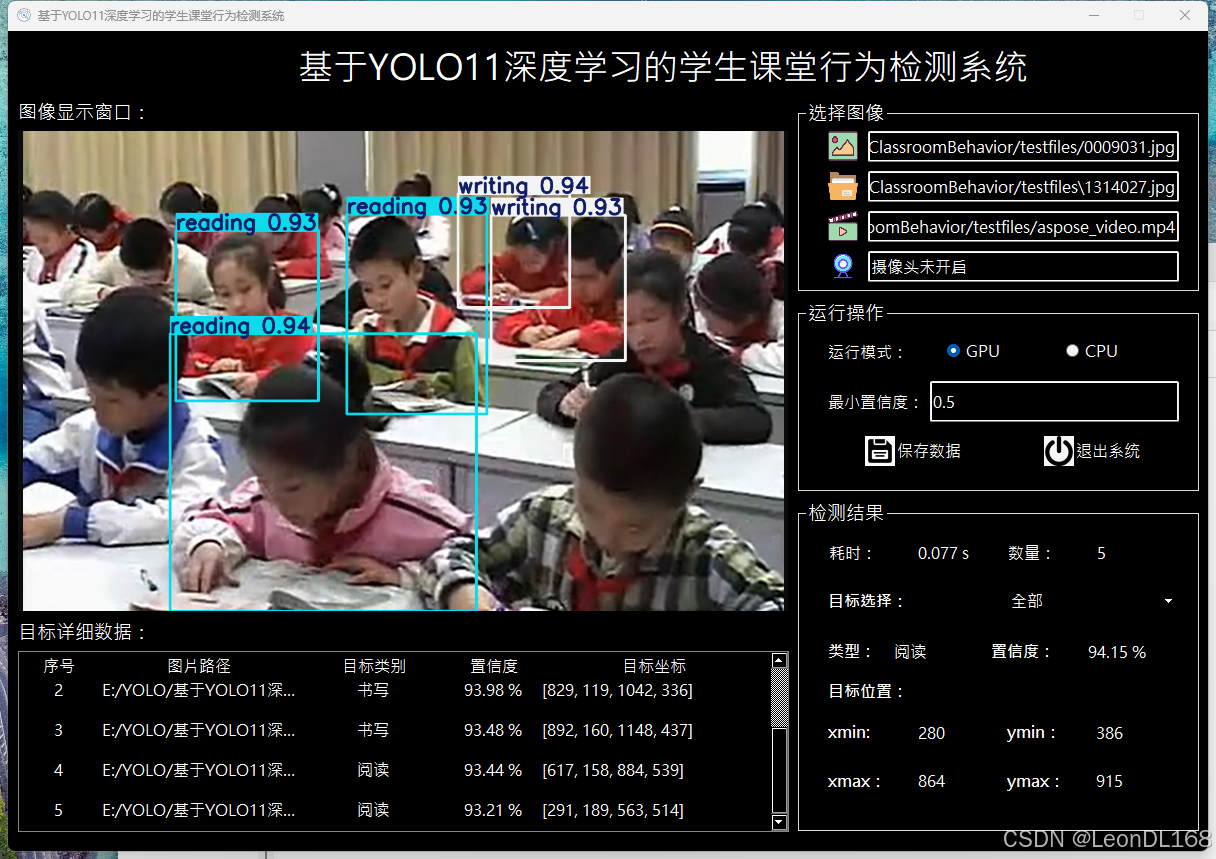Click the scrollbar down arrow in the data table
This screenshot has height=859, width=1216.
[x=779, y=822]
